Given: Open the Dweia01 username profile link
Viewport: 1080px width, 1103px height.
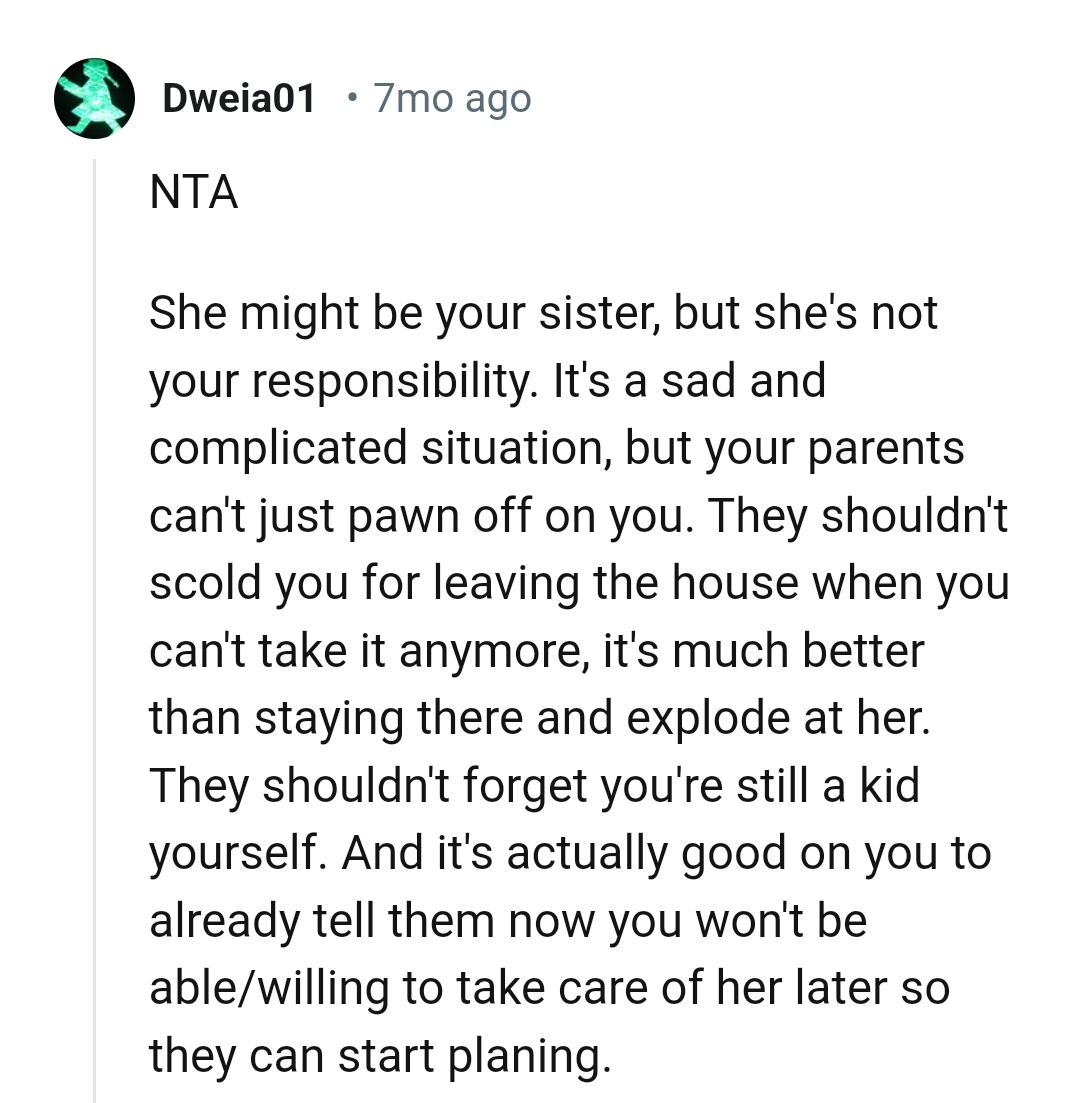Looking at the screenshot, I should (238, 98).
